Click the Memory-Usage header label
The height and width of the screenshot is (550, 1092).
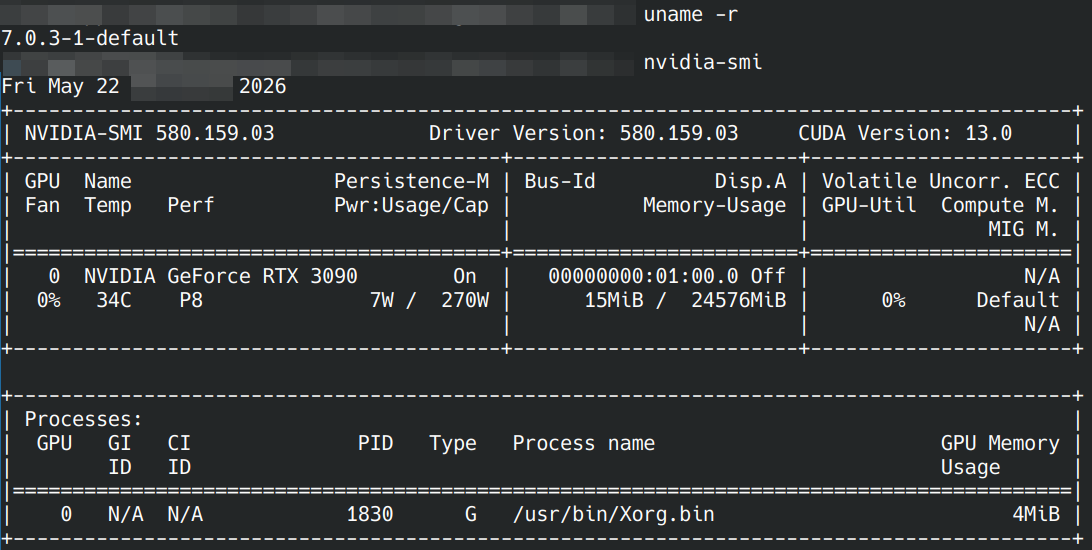715,205
